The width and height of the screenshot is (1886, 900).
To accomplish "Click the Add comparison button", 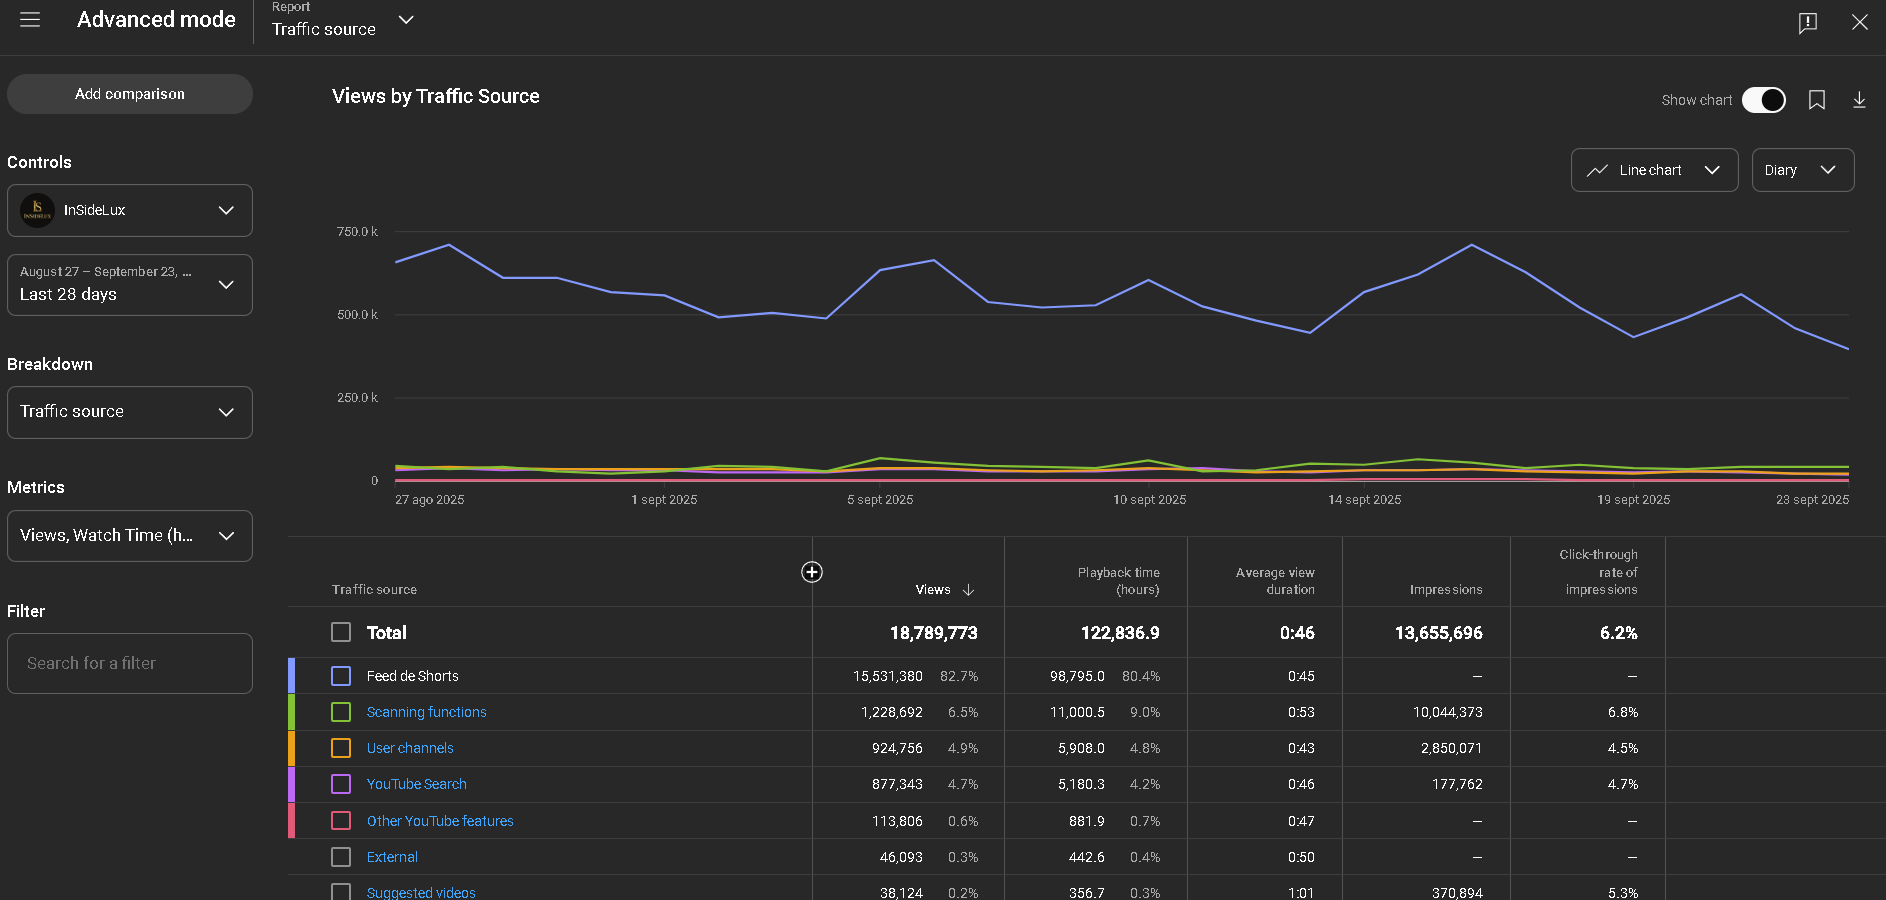I will [x=129, y=94].
